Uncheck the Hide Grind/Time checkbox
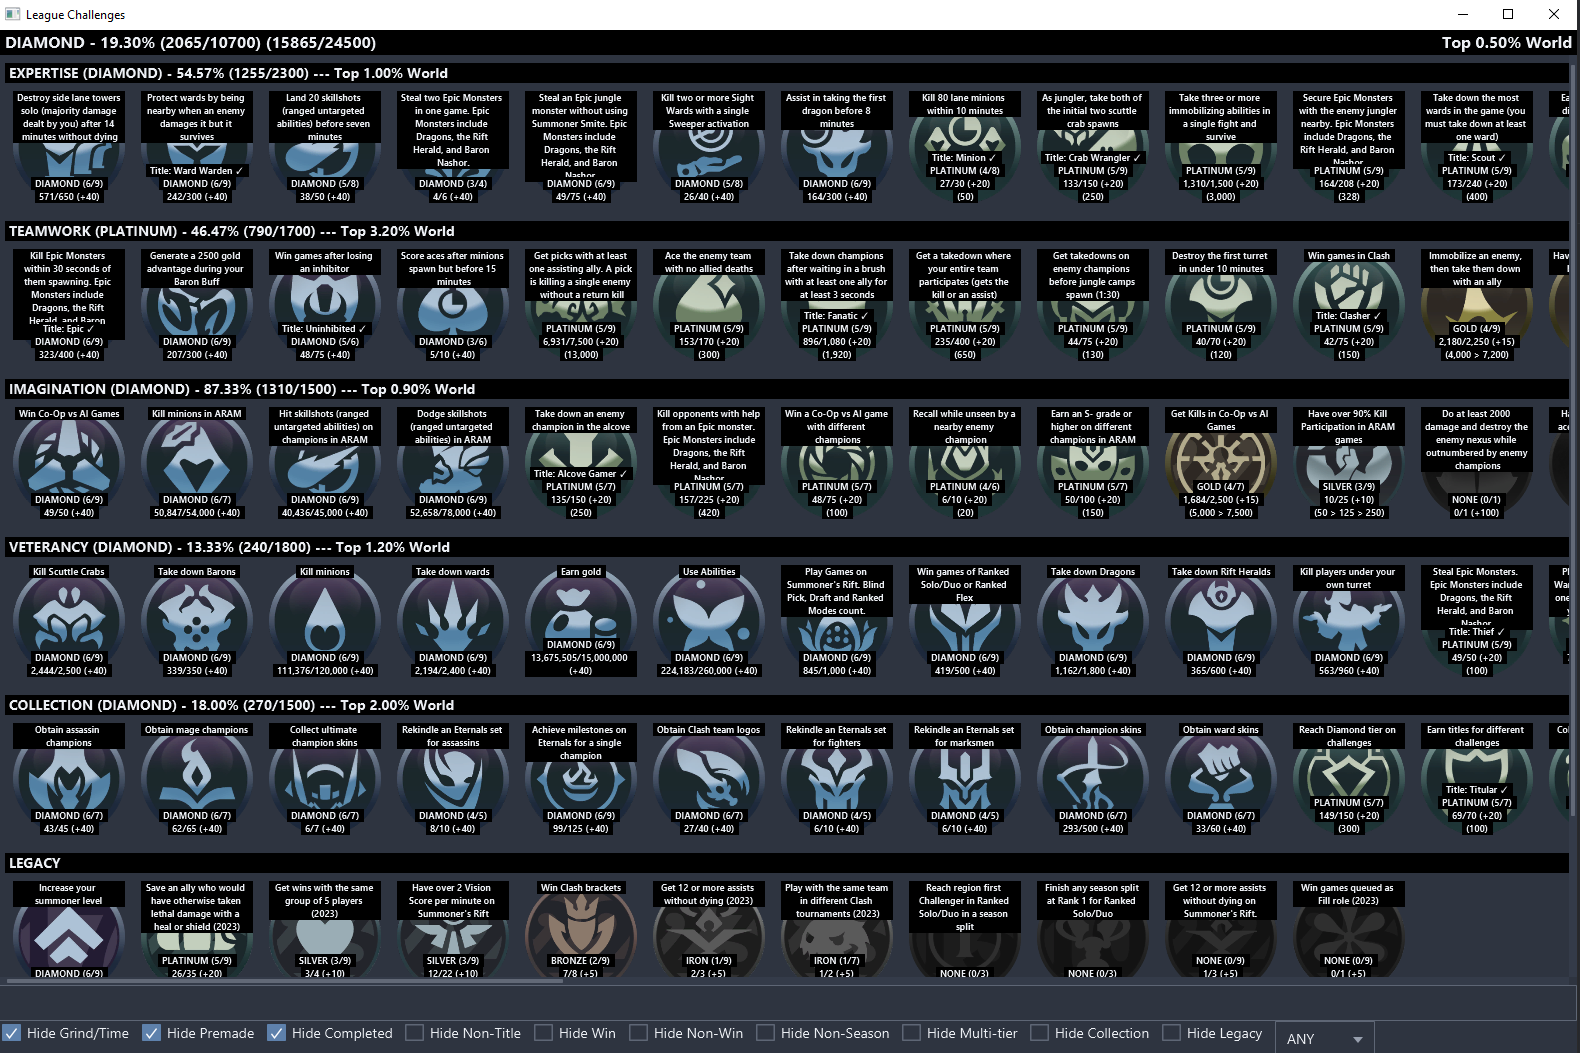Screen dimensions: 1580x1056 tap(11, 1033)
